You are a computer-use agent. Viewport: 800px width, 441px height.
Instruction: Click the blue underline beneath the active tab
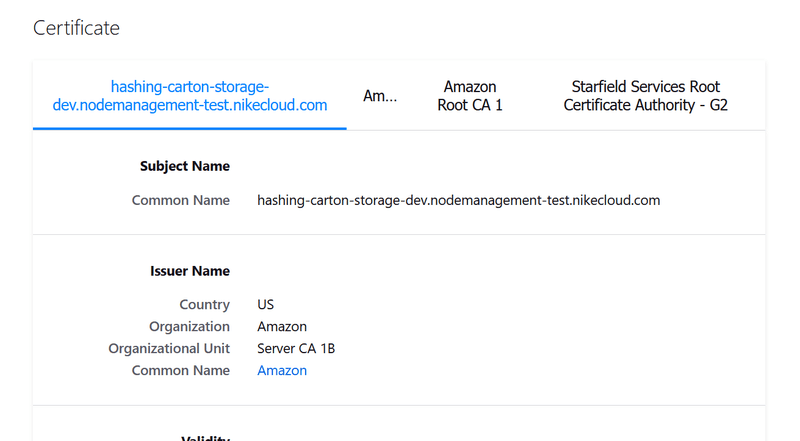[x=190, y=128]
